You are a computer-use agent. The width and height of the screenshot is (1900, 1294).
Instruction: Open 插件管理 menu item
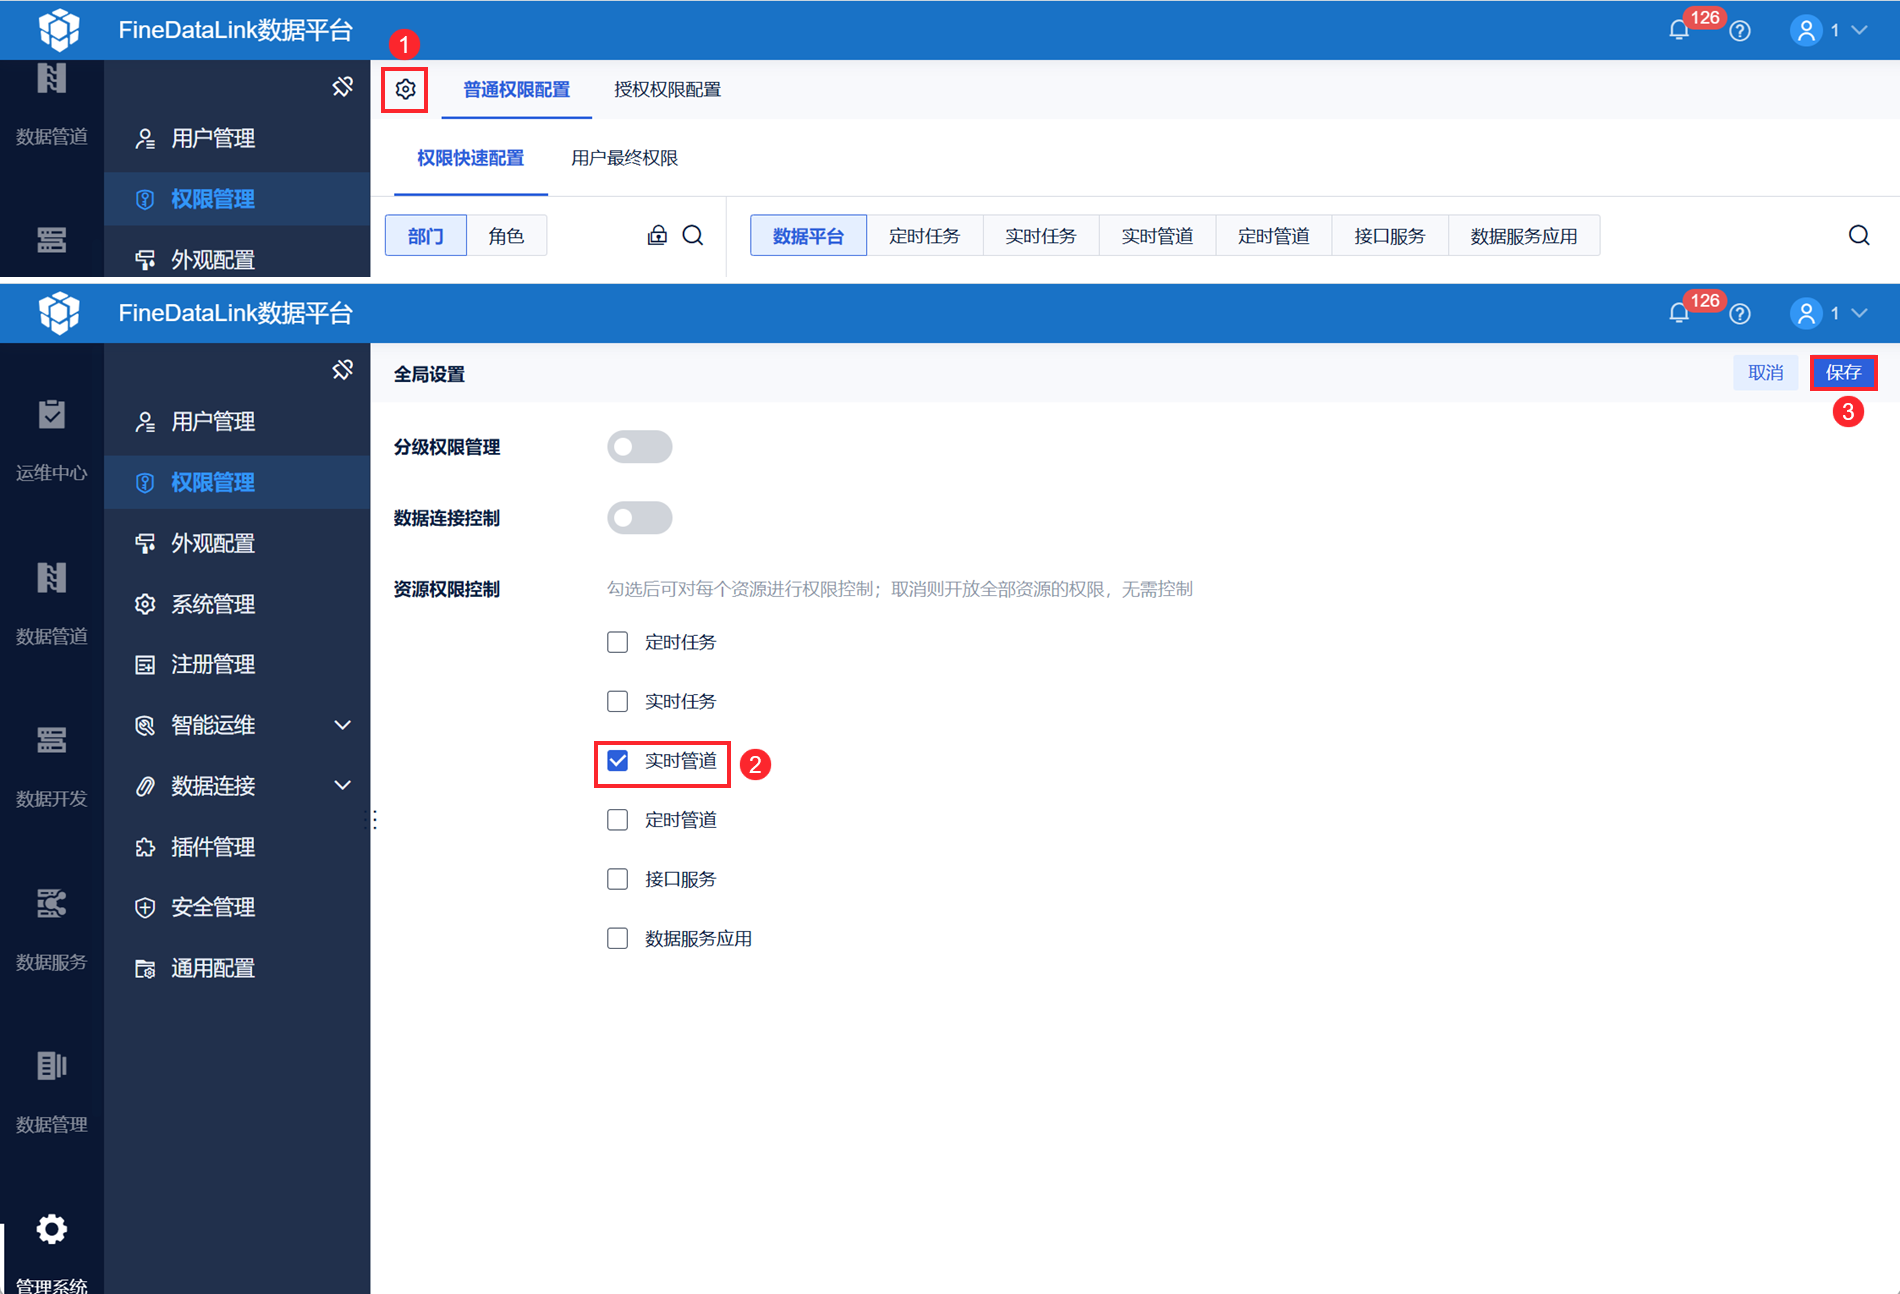pos(237,847)
